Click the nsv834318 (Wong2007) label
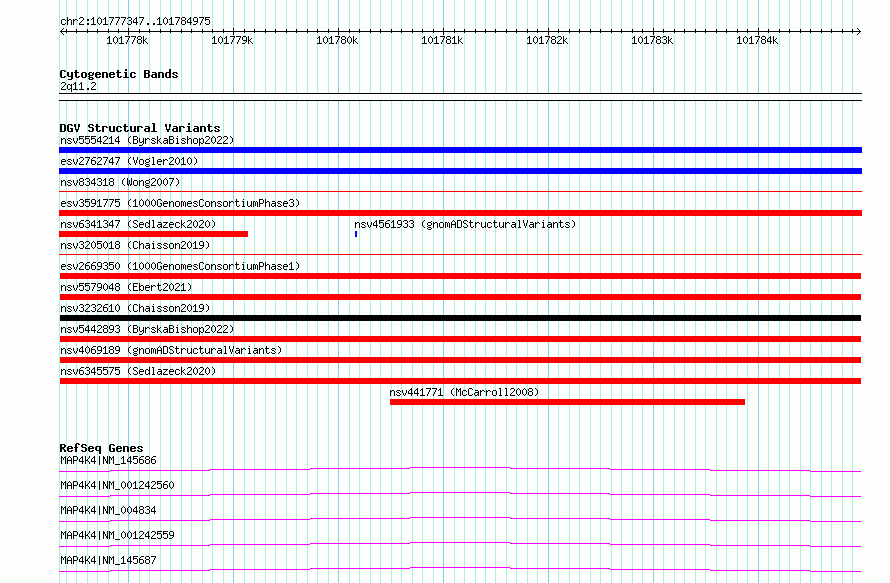The height and width of the screenshot is (583, 890). point(120,182)
